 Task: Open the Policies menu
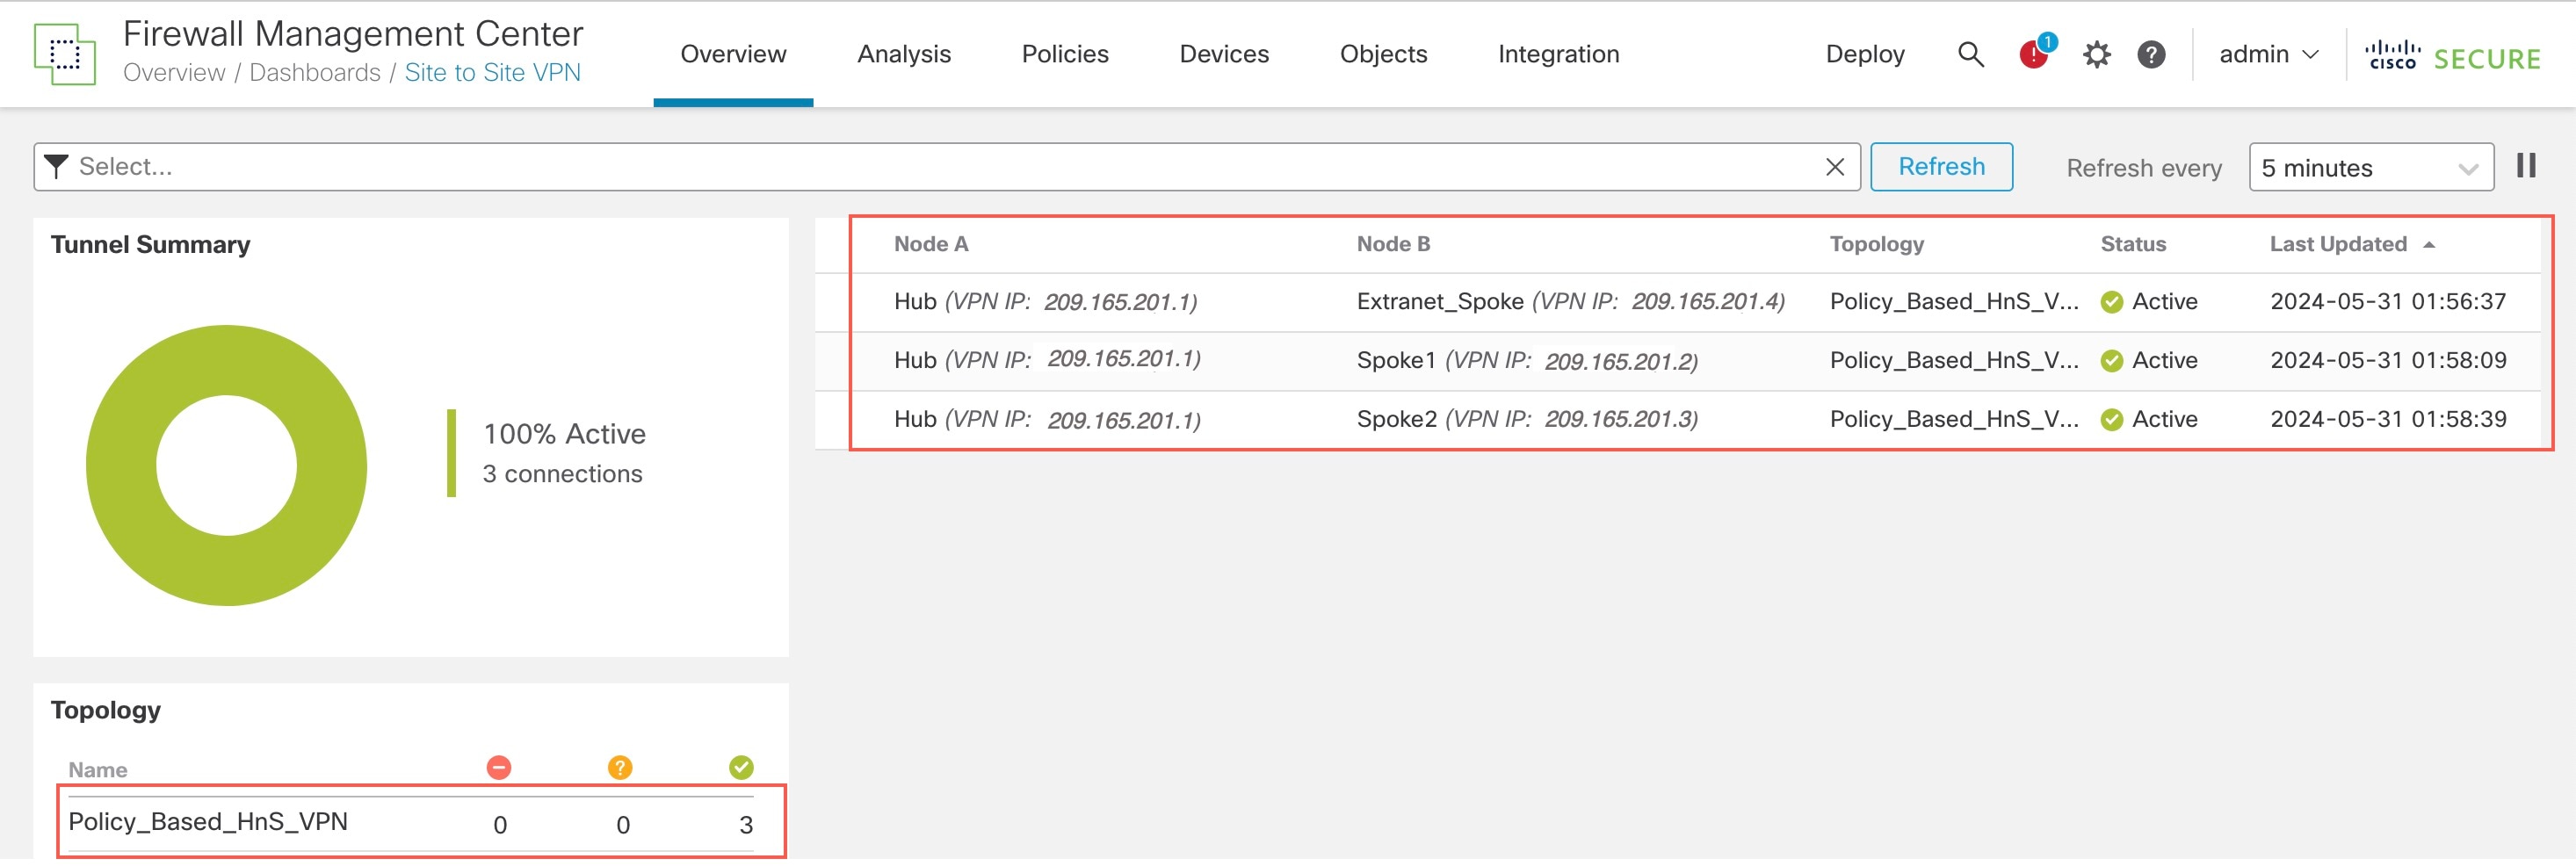(x=1064, y=54)
